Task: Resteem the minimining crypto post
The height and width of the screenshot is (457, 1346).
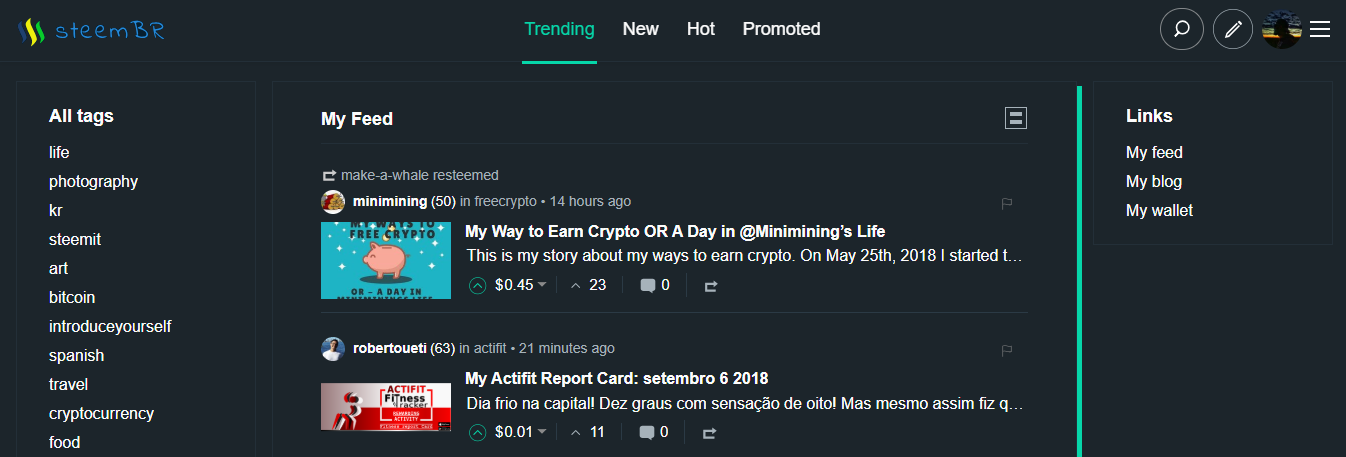Action: (x=710, y=286)
